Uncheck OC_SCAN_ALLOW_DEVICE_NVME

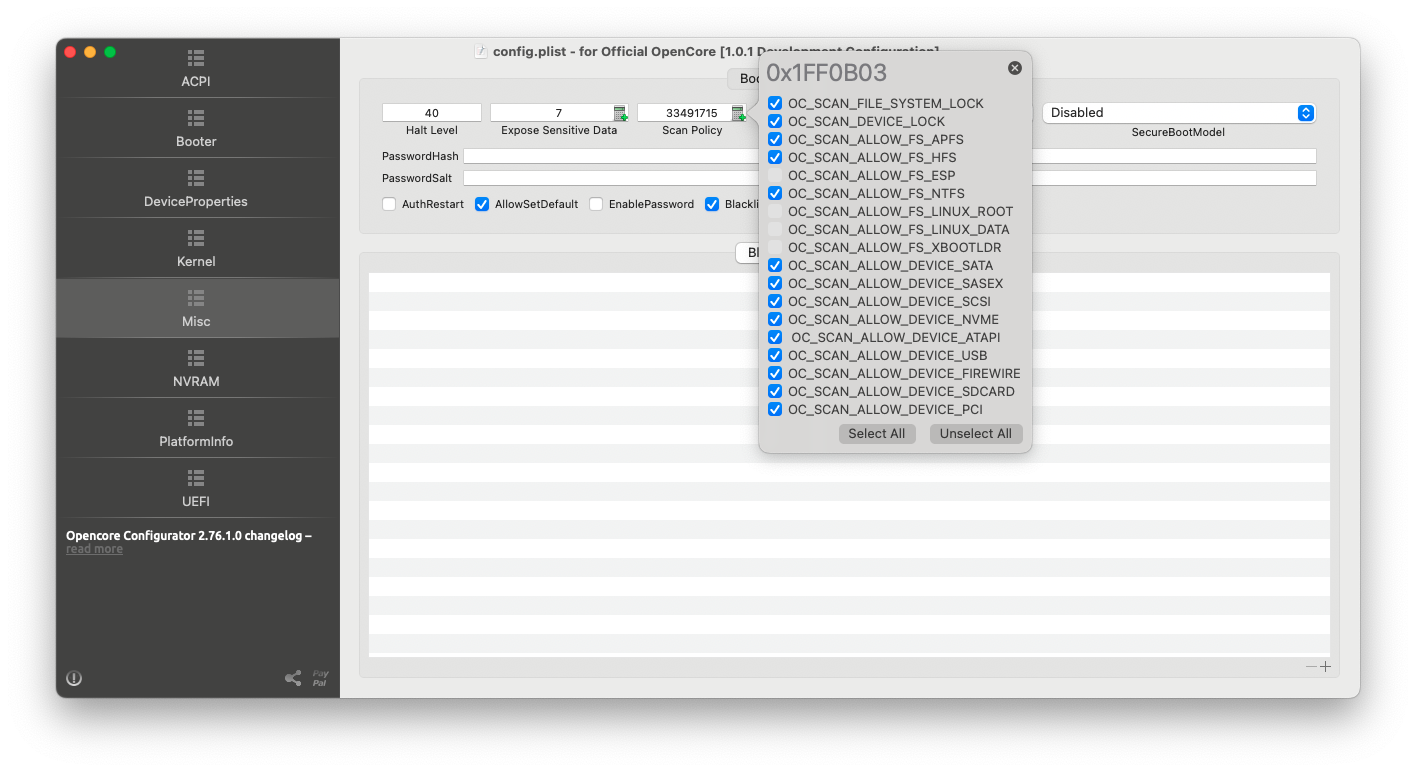775,319
